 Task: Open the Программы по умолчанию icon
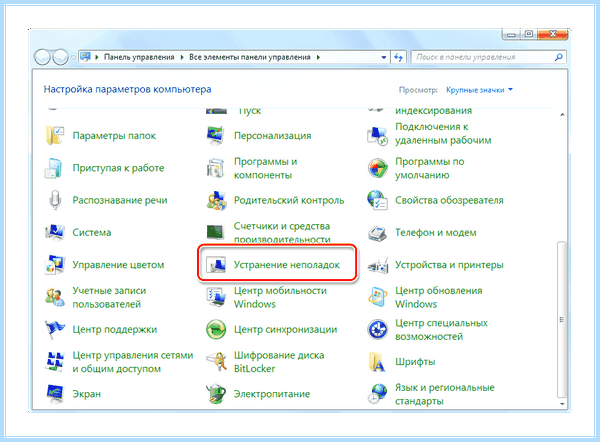pyautogui.click(x=378, y=168)
